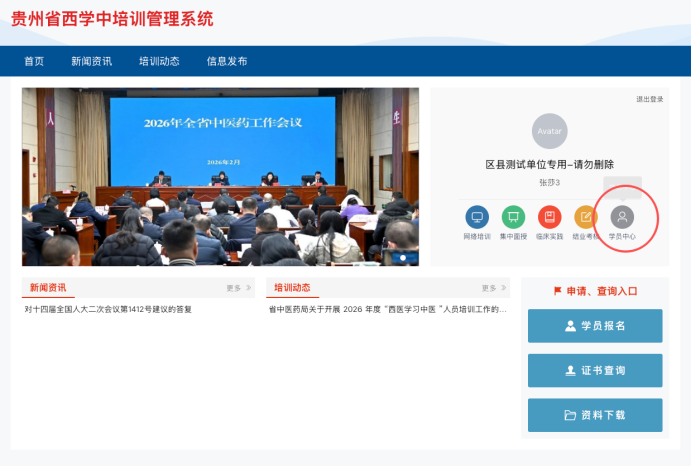692x467 pixels.
Task: Click the 申请、查询入口 heading
Action: click(x=595, y=291)
